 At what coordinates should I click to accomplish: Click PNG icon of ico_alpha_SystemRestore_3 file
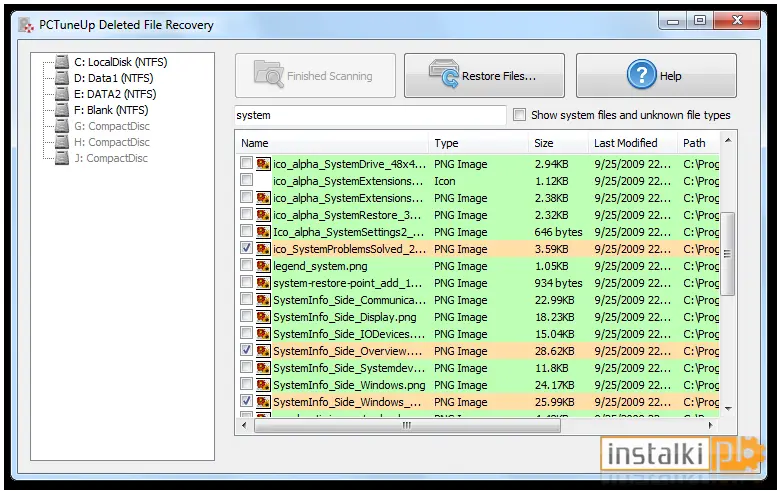point(263,215)
